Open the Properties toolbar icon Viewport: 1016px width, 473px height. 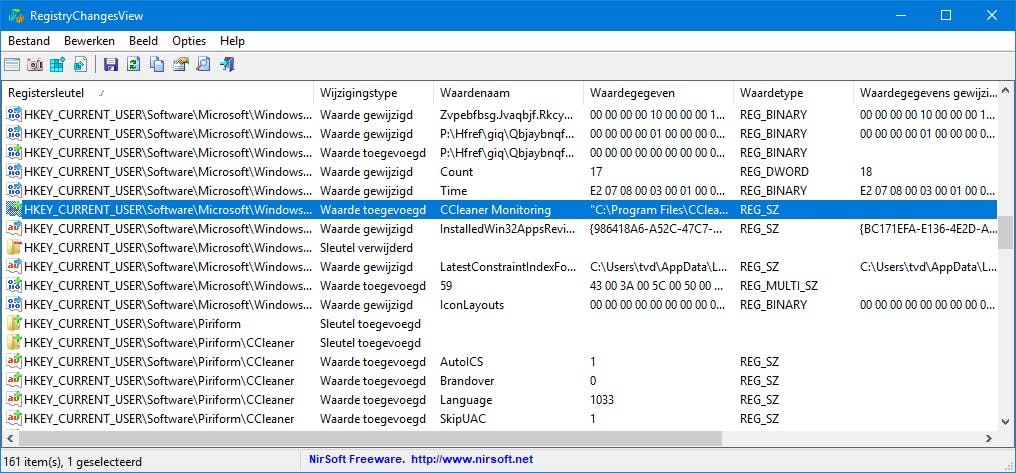click(180, 64)
